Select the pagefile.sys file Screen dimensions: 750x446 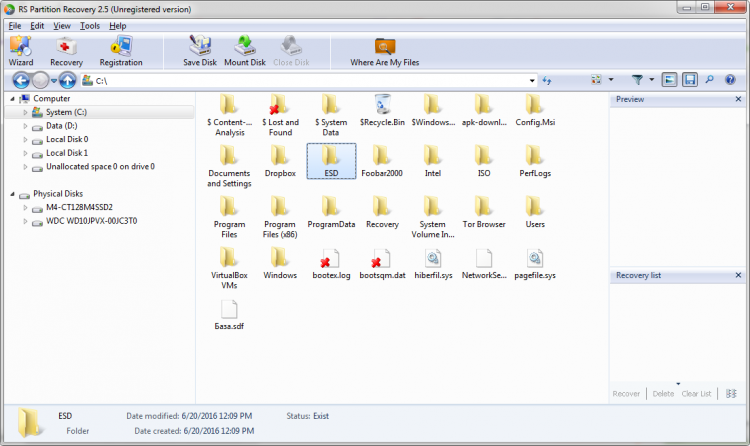[x=535, y=264]
